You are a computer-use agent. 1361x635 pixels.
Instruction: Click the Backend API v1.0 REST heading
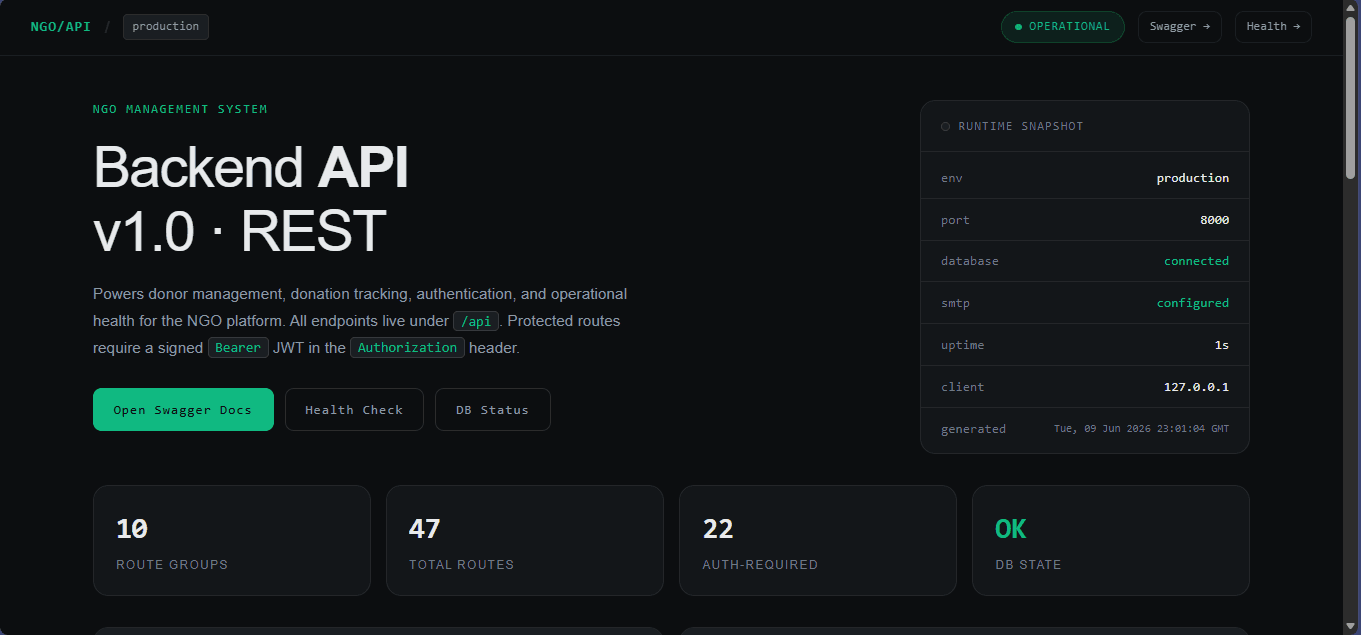pos(251,199)
